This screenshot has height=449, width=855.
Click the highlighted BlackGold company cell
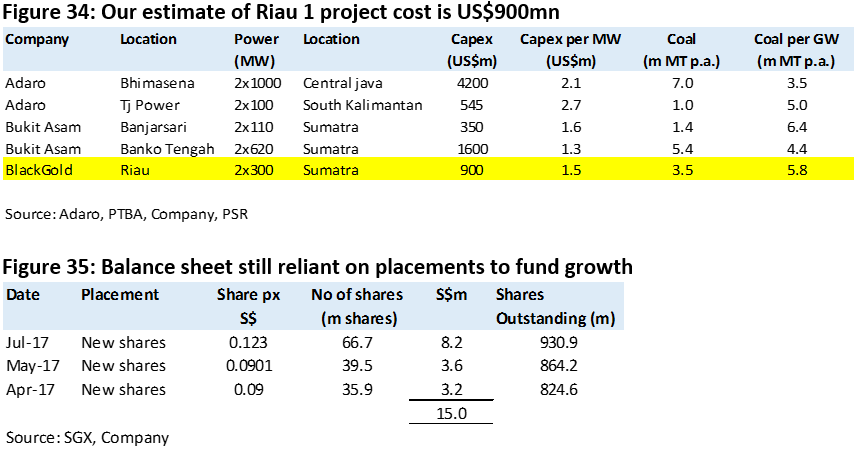pyautogui.click(x=39, y=170)
